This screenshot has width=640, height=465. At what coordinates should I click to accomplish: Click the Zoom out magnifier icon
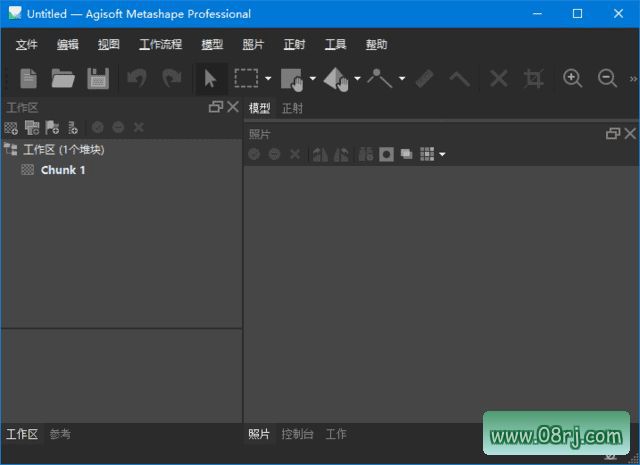click(x=607, y=78)
